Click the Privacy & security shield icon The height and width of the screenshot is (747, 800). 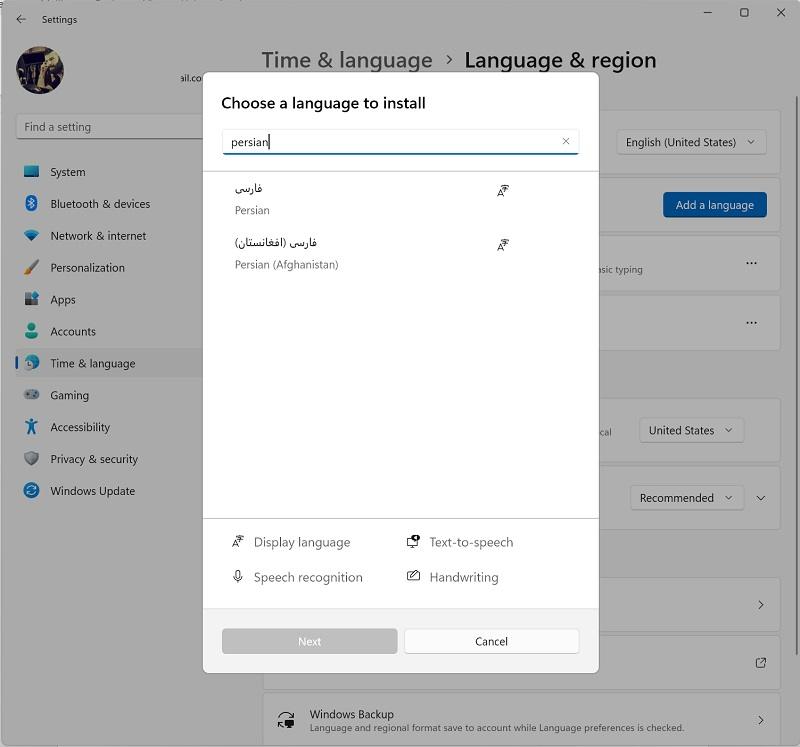(x=32, y=459)
